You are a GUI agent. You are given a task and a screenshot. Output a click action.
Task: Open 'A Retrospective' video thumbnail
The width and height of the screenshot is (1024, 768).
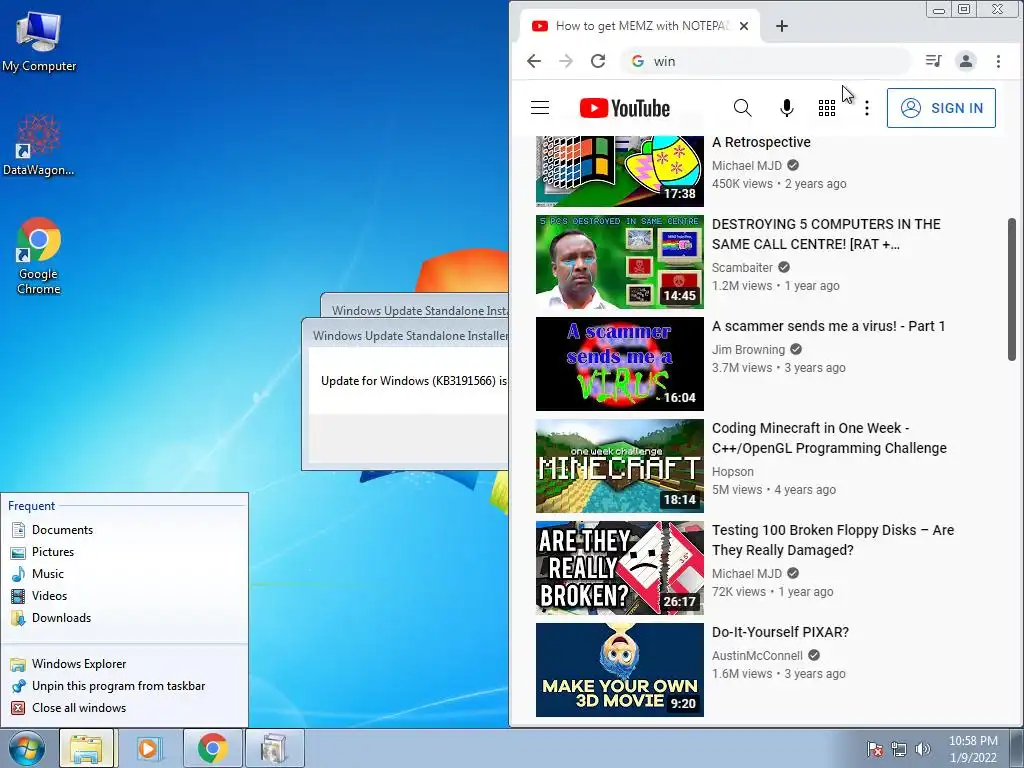pos(620,171)
